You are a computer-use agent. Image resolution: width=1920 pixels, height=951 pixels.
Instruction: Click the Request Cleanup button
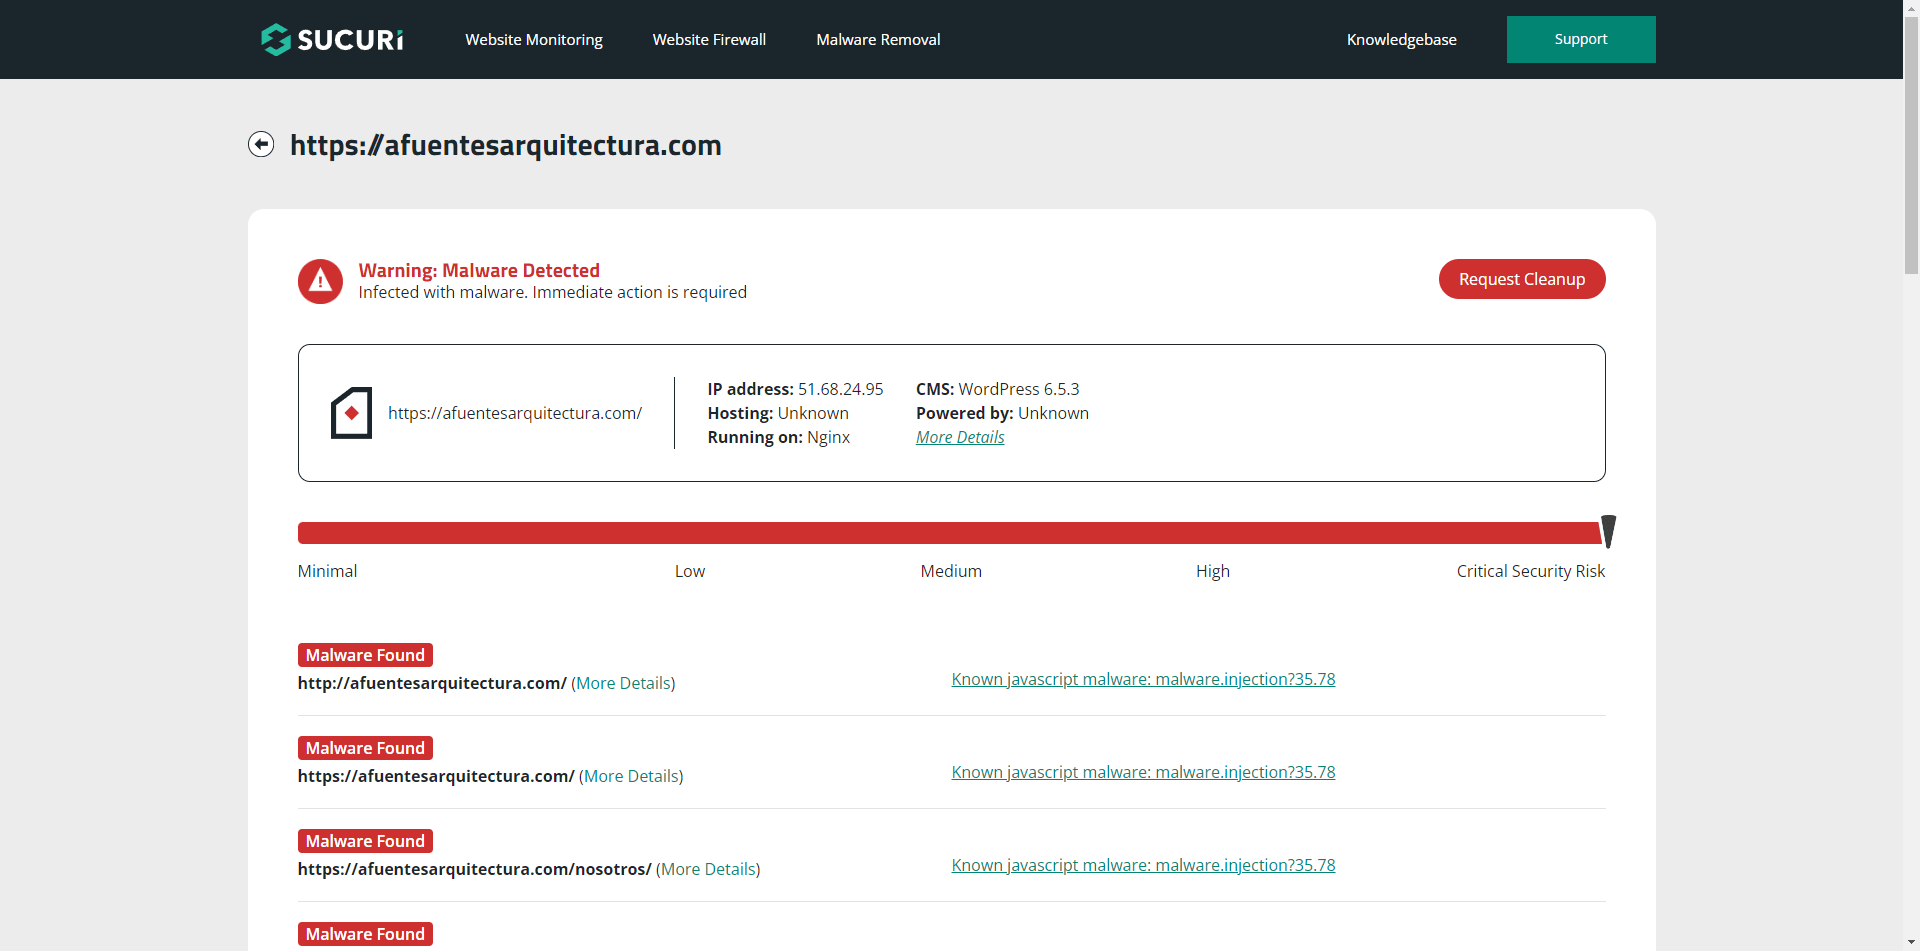pos(1522,279)
